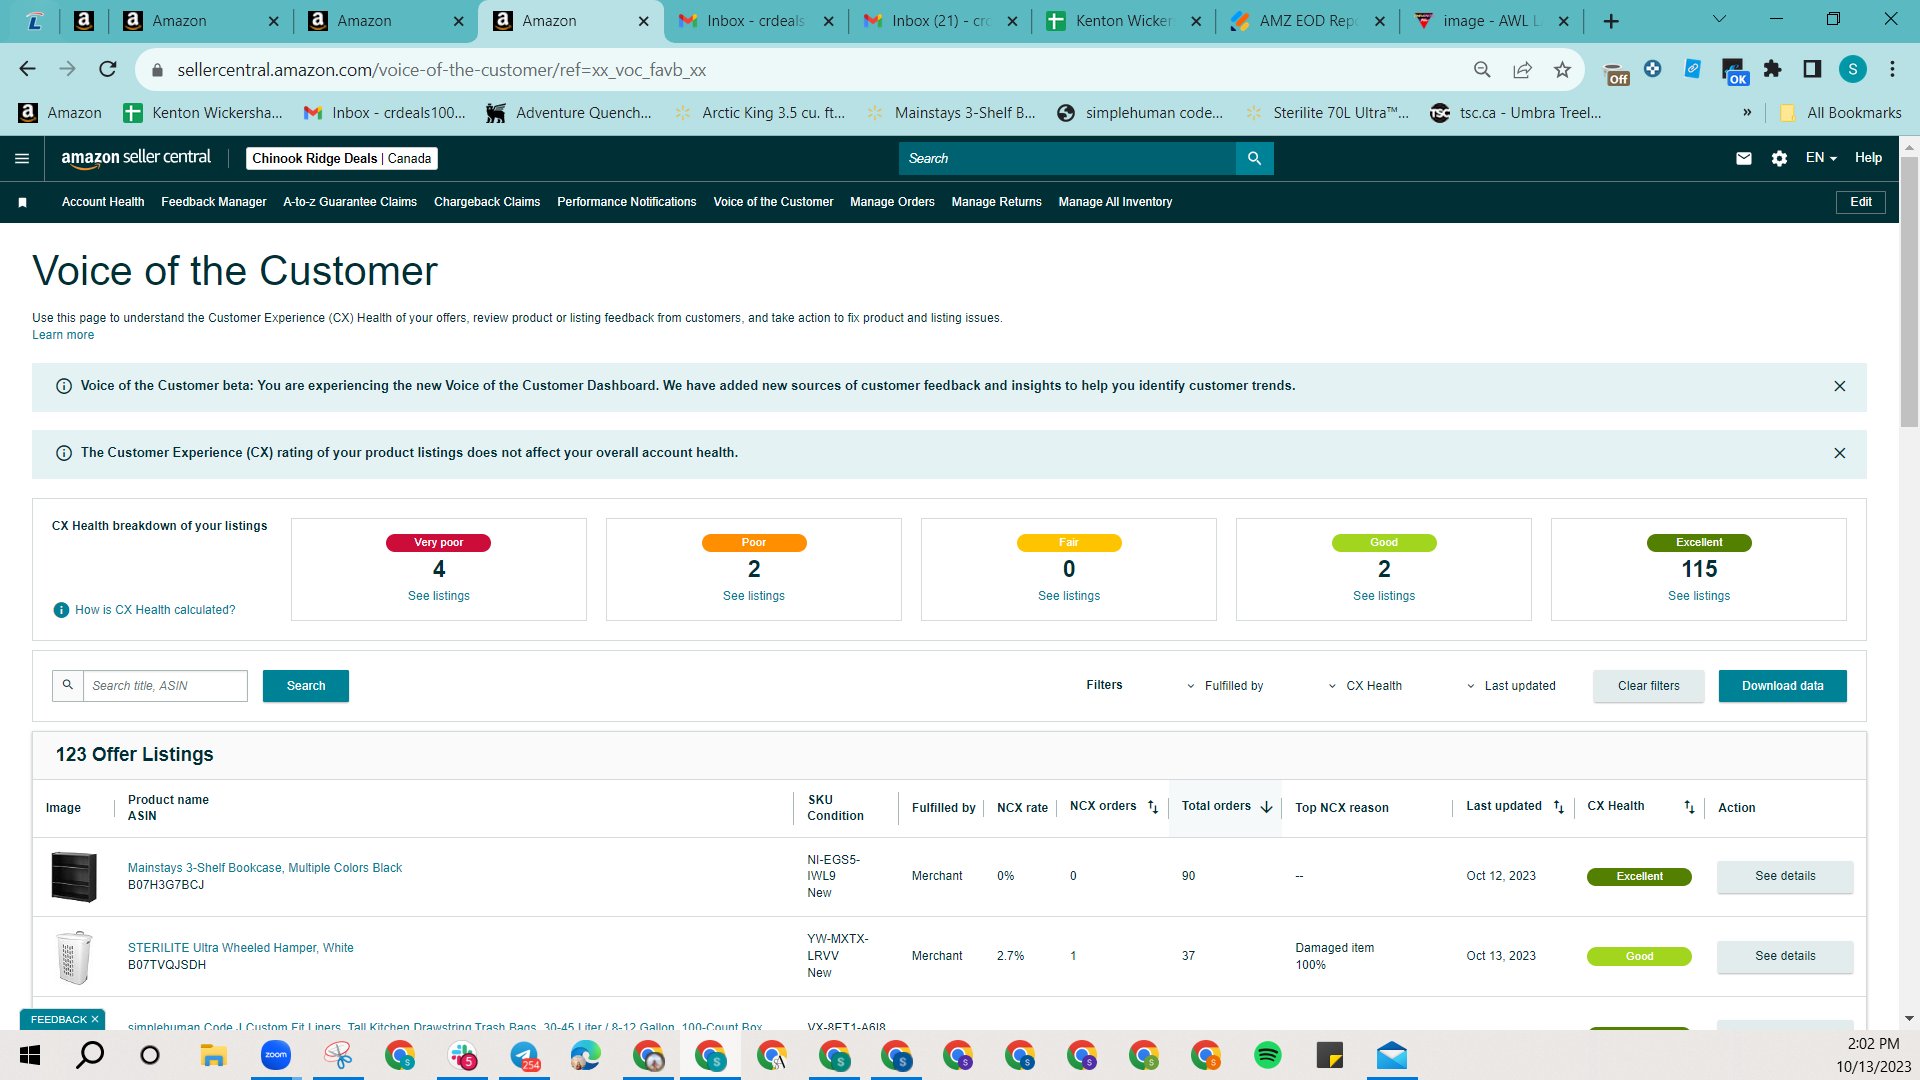Sort by CX Health column arrows
The height and width of the screenshot is (1080, 1920).
[1689, 807]
